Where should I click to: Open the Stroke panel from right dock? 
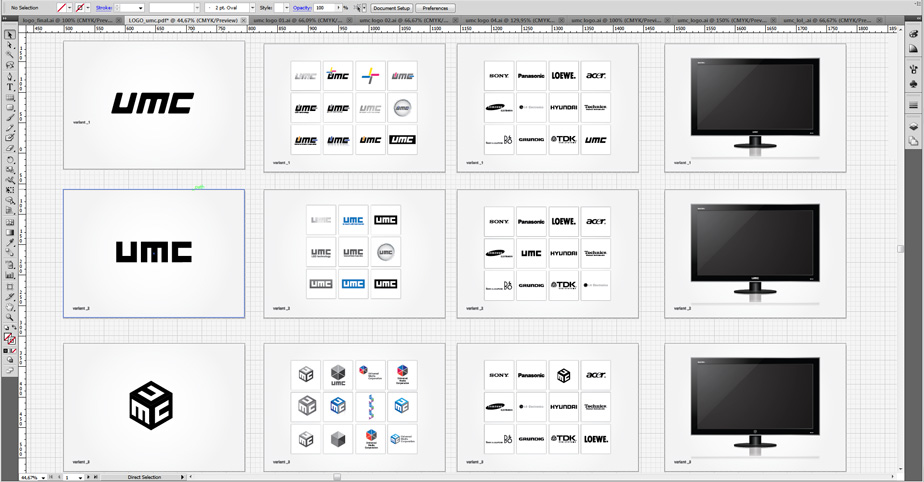(913, 105)
